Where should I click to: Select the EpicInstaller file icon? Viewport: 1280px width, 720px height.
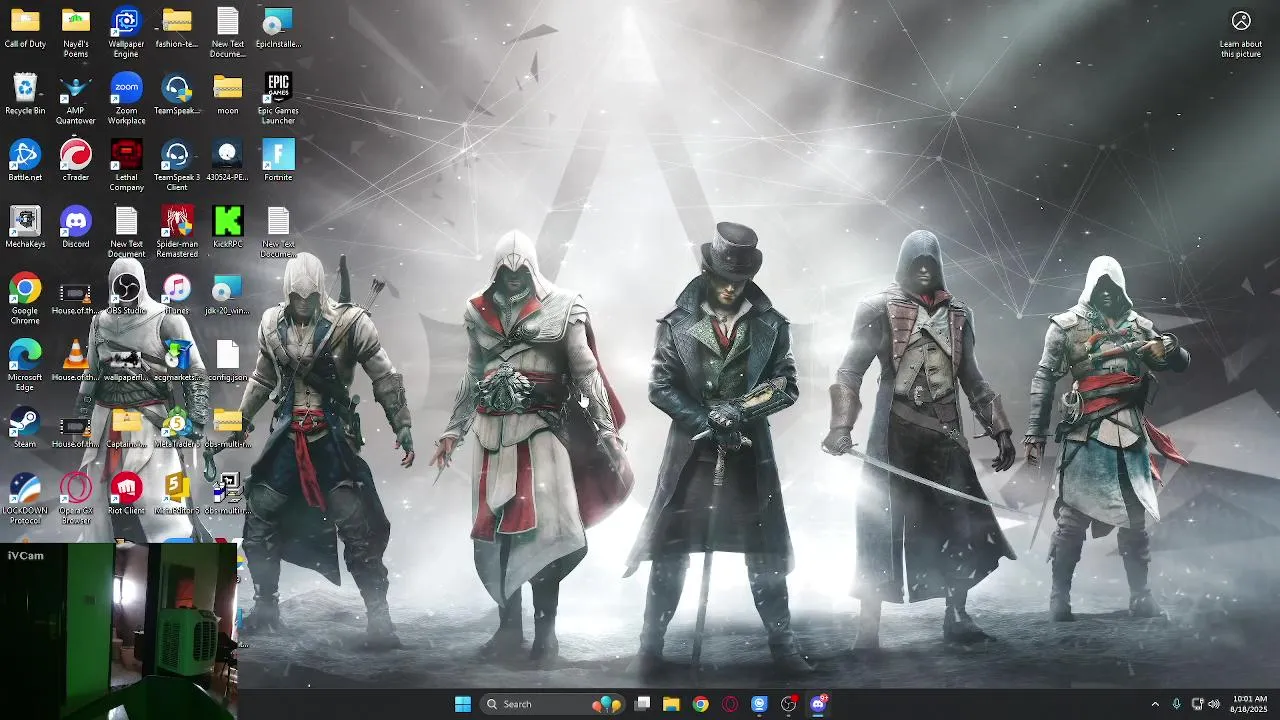[x=278, y=29]
